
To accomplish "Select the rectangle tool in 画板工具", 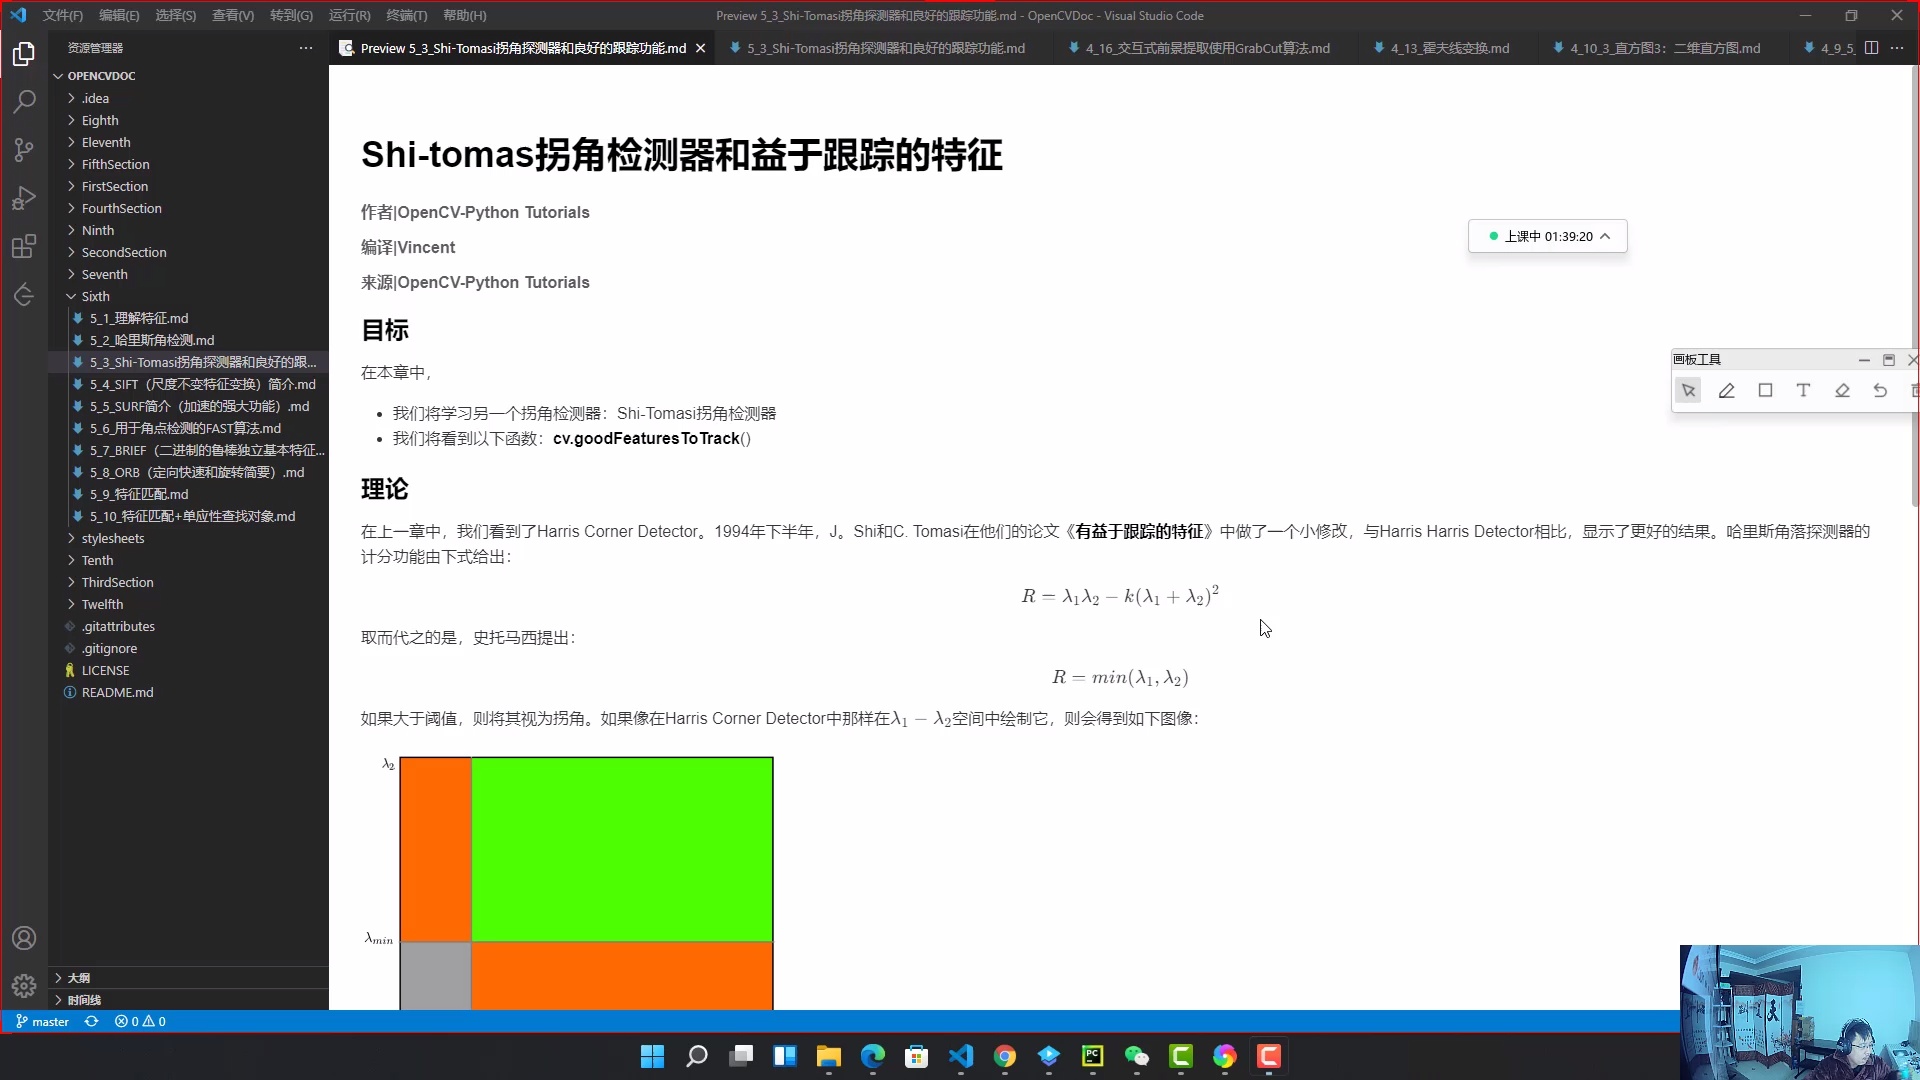I will point(1765,391).
